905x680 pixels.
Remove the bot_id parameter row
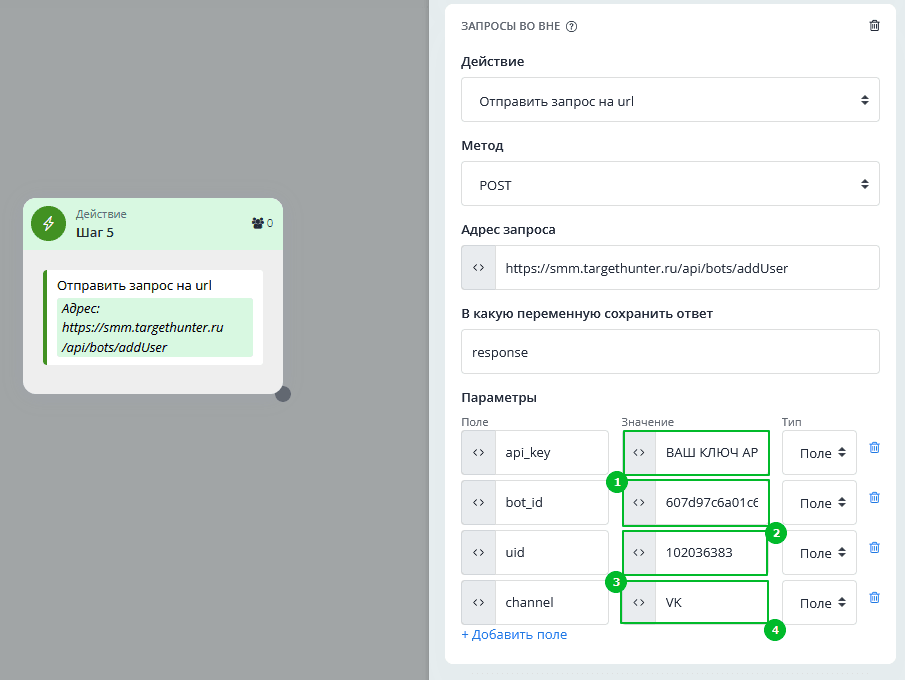click(x=874, y=497)
